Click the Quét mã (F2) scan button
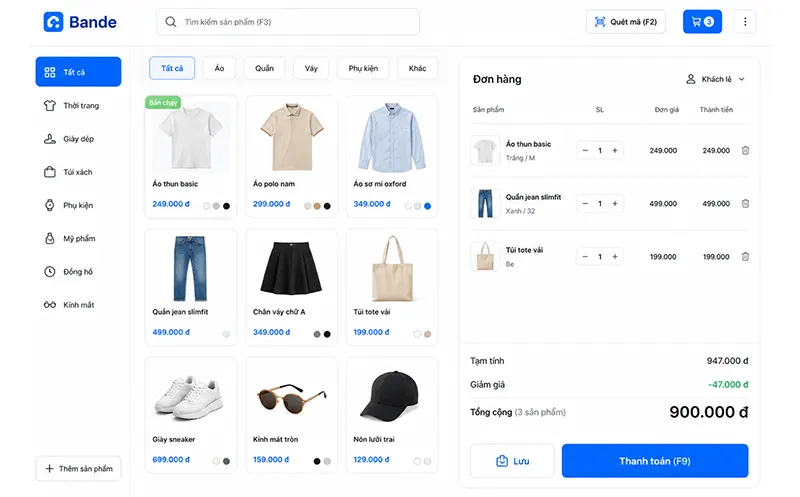The height and width of the screenshot is (497, 800). (x=626, y=21)
